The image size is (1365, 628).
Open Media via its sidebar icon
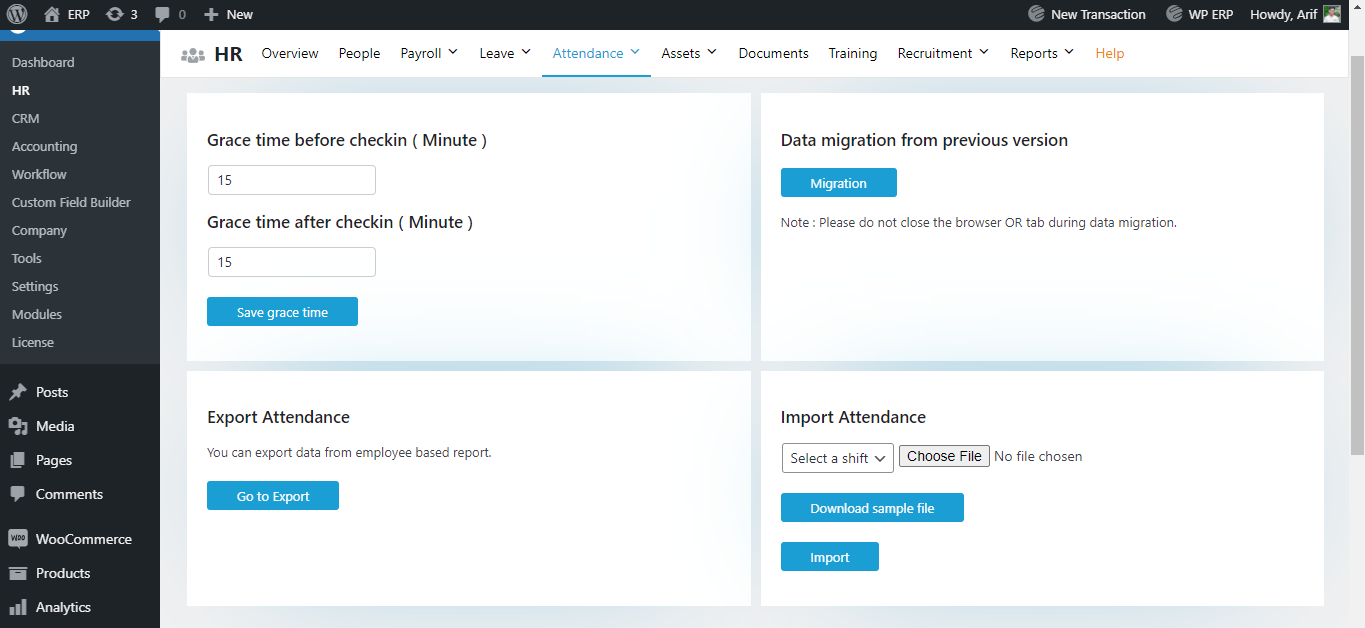tap(17, 426)
